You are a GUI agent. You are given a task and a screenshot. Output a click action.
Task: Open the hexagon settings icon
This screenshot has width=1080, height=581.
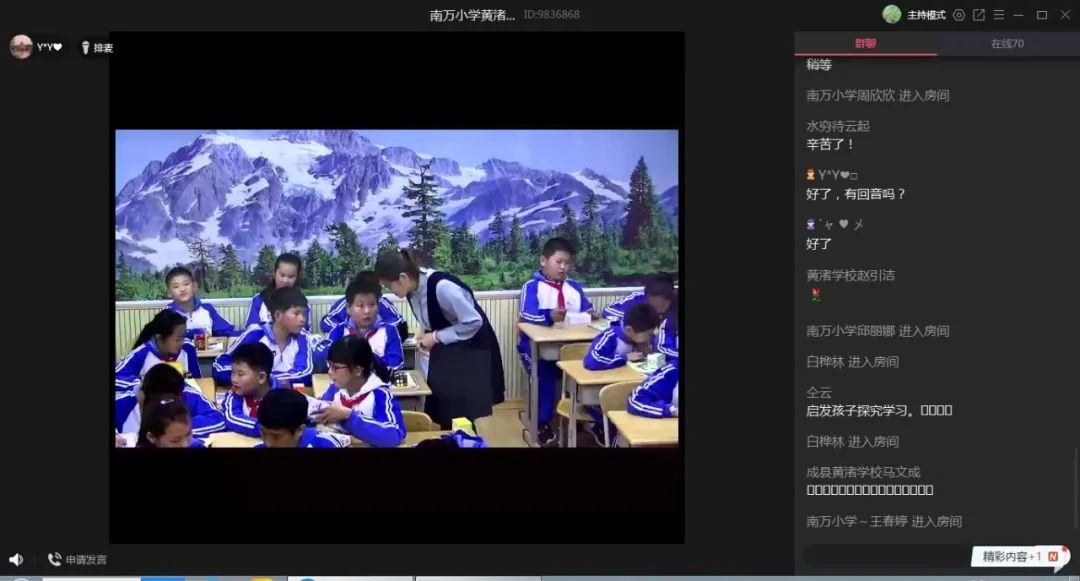[x=959, y=15]
